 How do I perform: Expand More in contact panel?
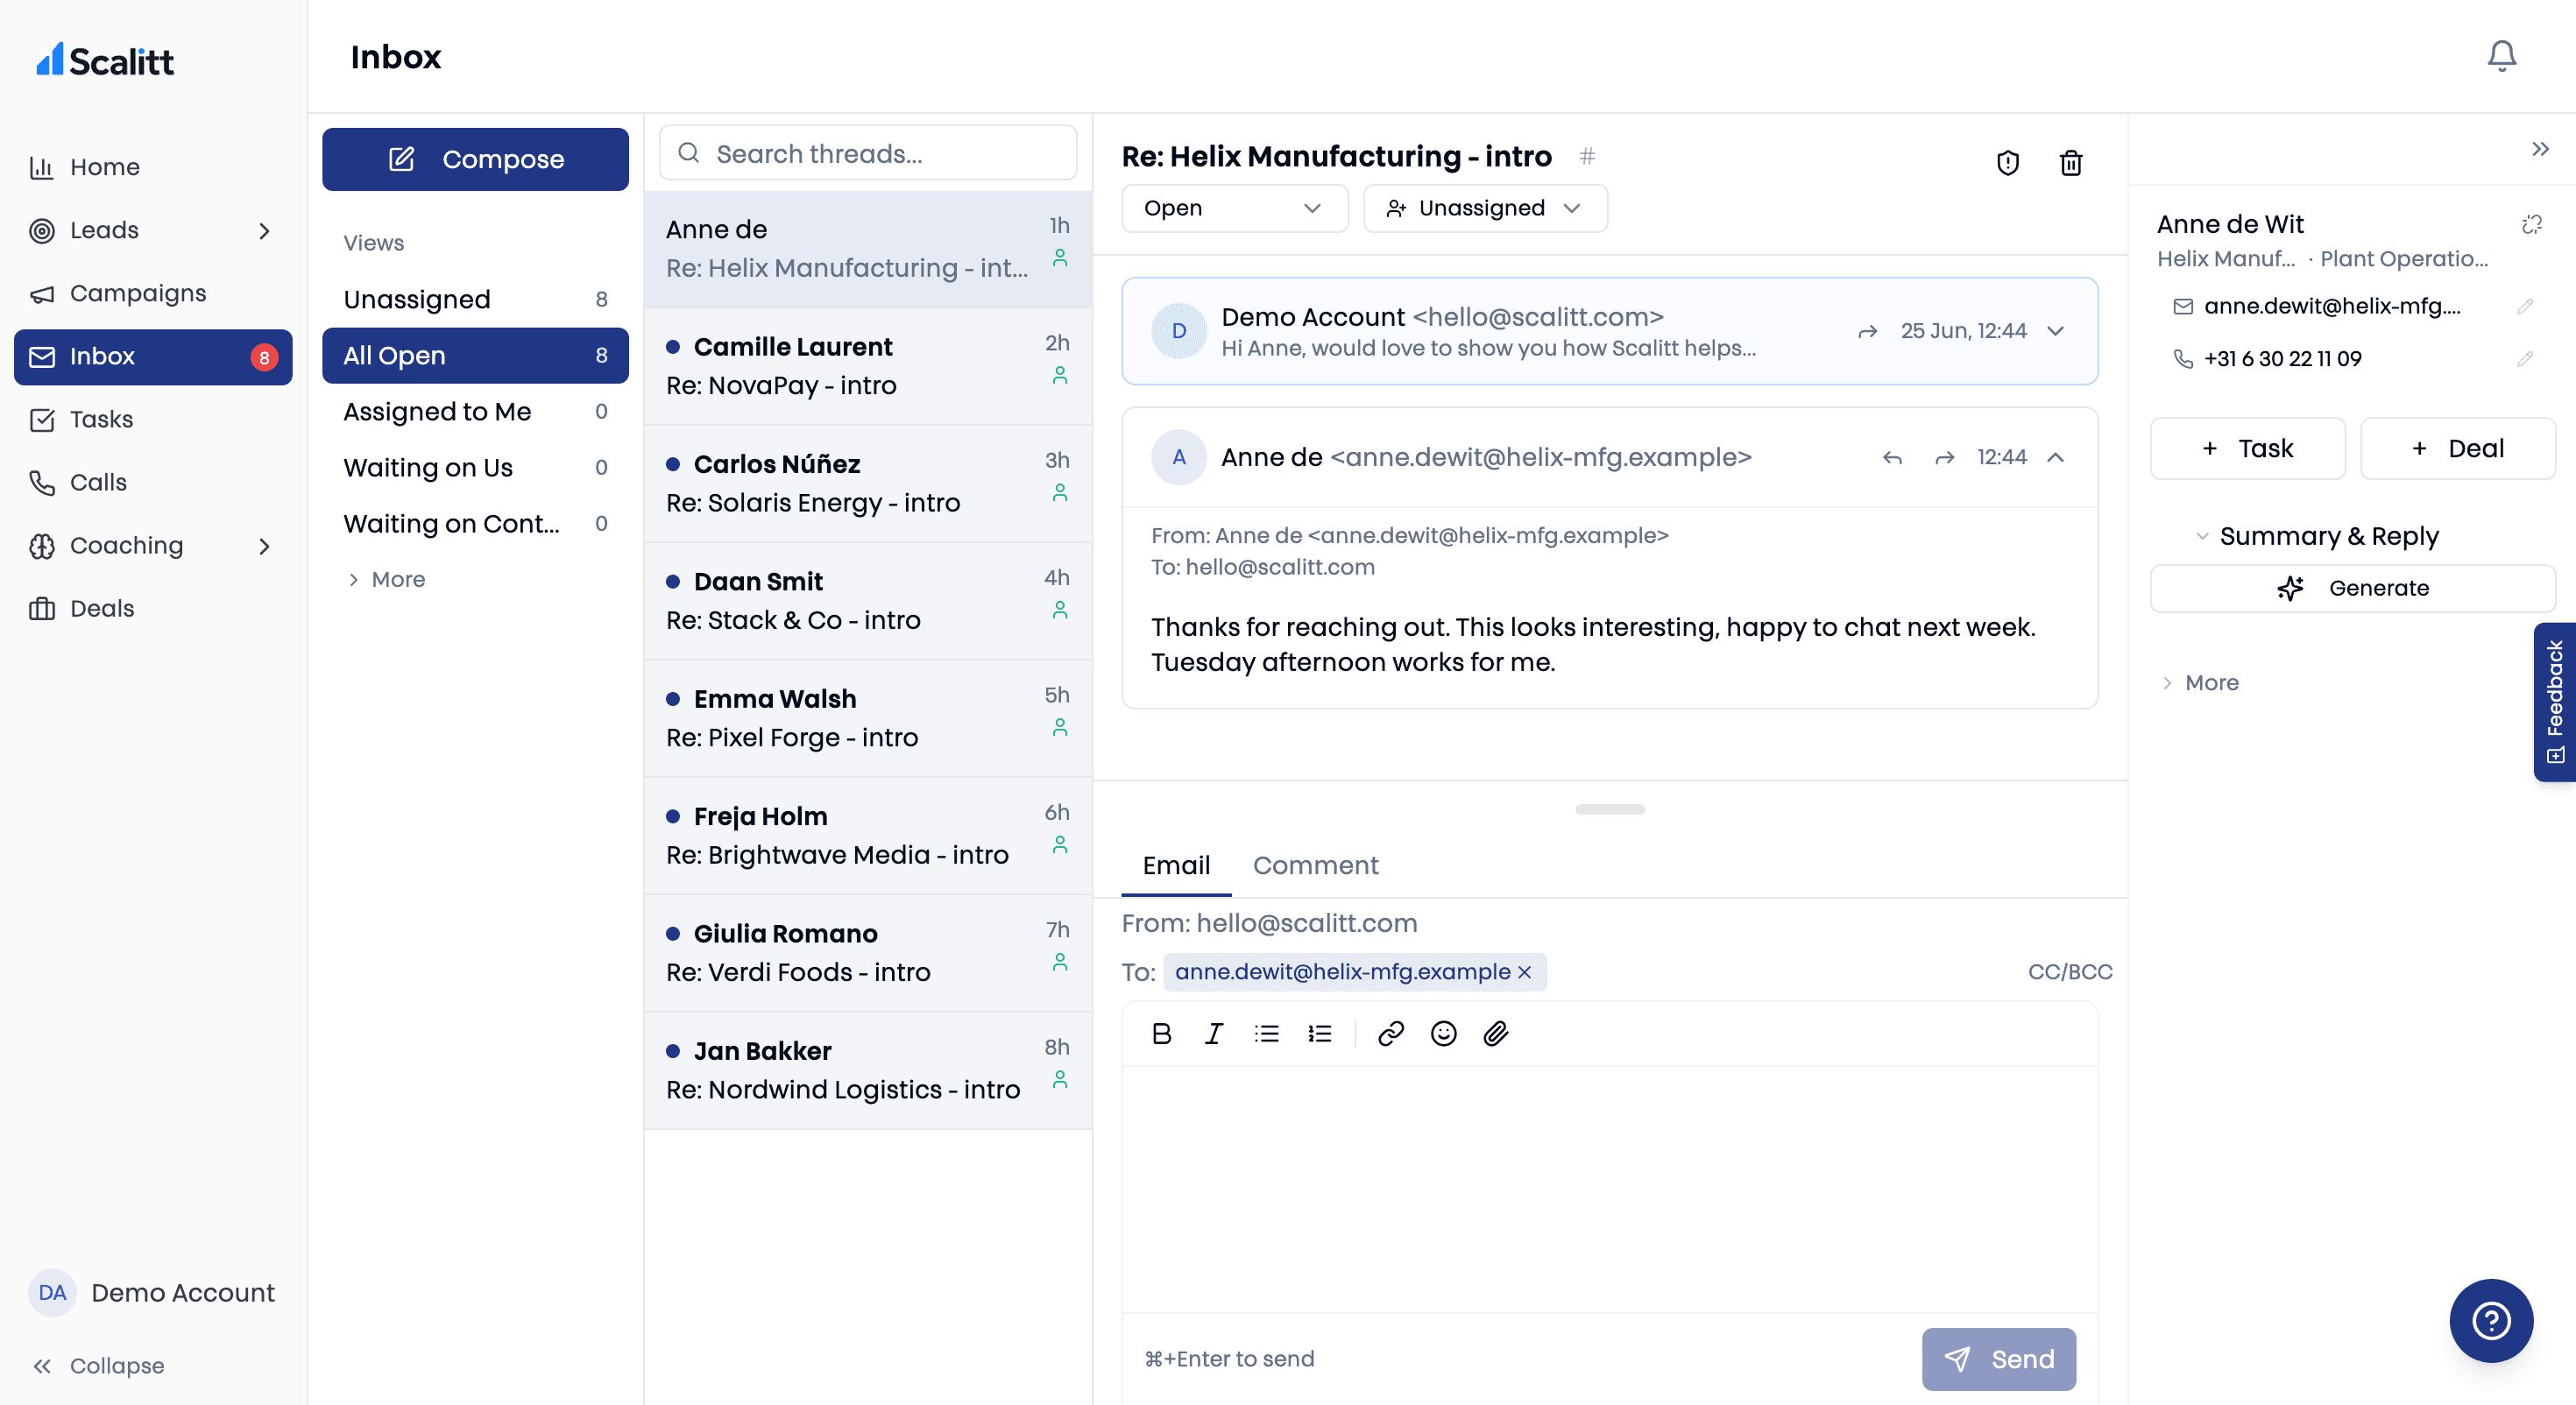point(2200,683)
